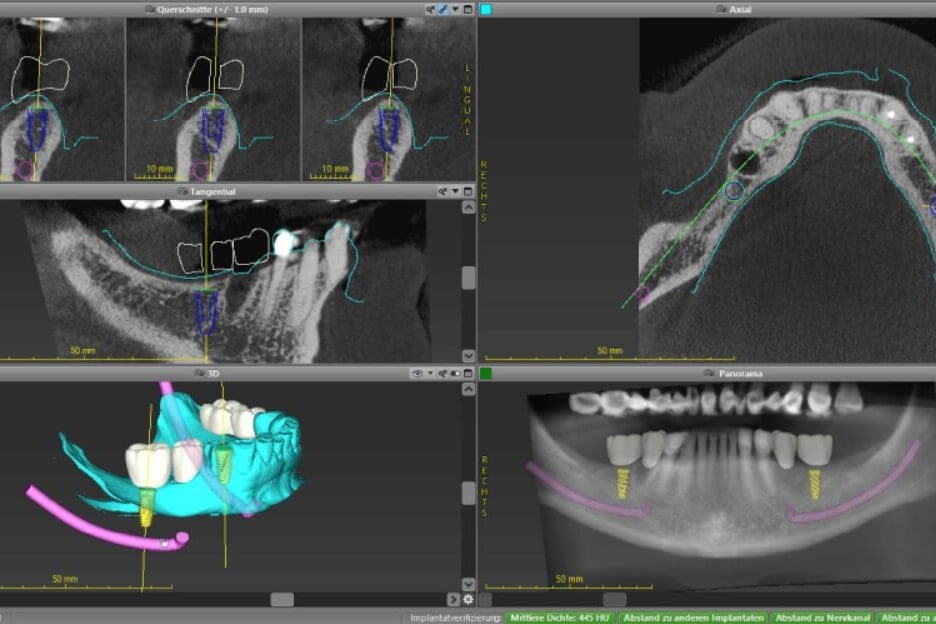The image size is (936, 624).
Task: Open 3D view settings gear
Action: point(468,599)
